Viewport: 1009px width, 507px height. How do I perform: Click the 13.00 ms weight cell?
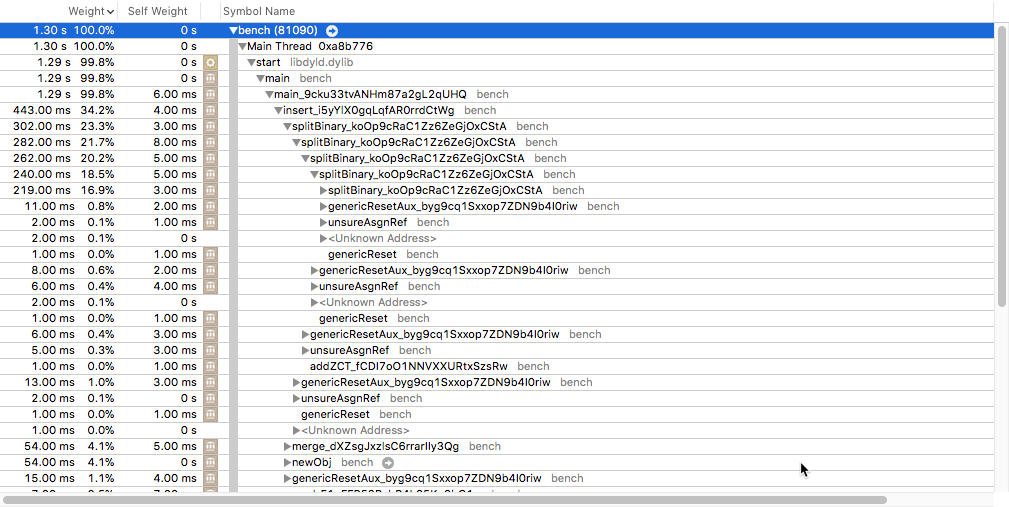pyautogui.click(x=50, y=382)
